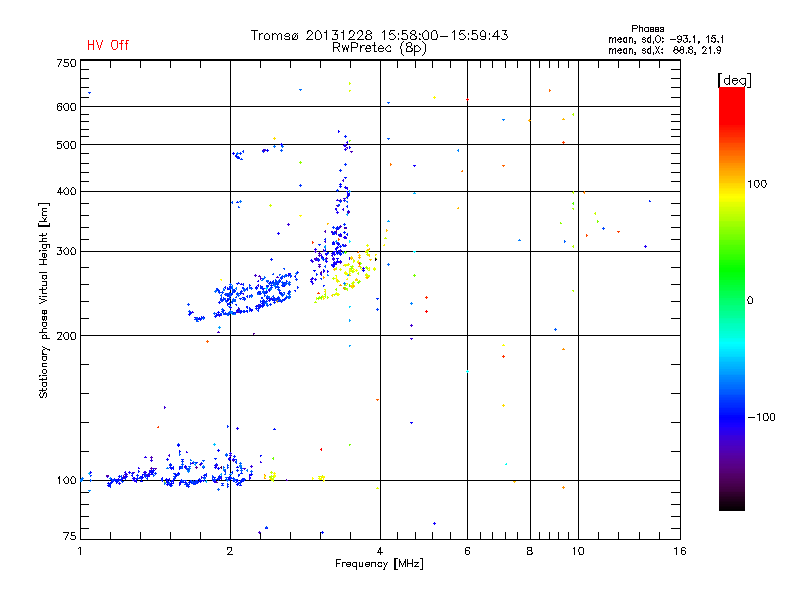Click the y-axis label '600'
Viewport: 800px width, 600px height.
[x=66, y=107]
